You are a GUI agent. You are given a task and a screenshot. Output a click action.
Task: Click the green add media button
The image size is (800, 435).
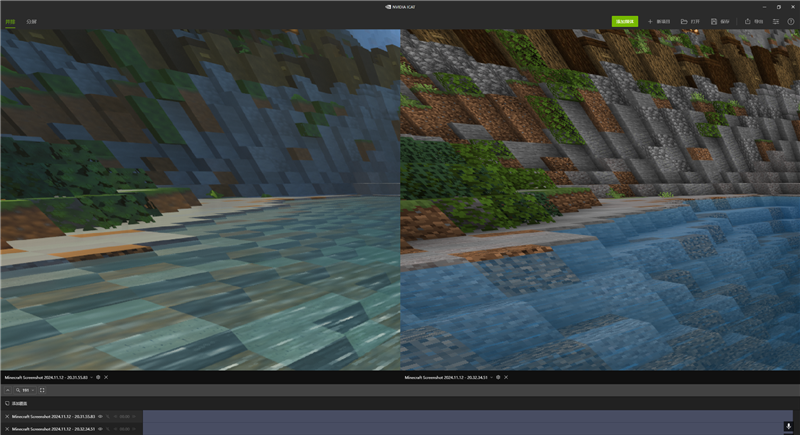point(624,21)
